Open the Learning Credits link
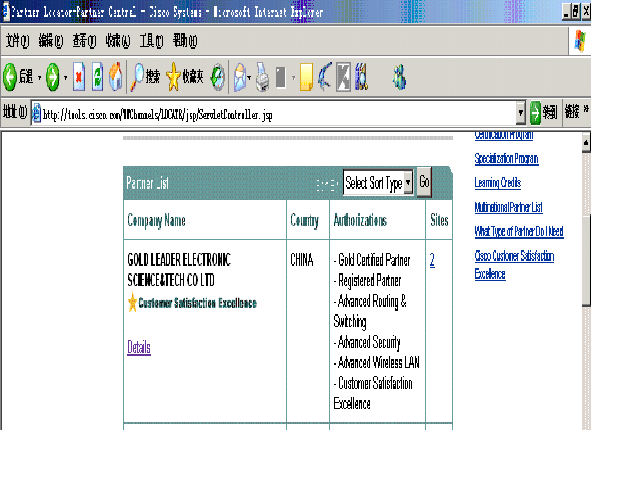Screen dimensions: 620x477 click(x=498, y=183)
